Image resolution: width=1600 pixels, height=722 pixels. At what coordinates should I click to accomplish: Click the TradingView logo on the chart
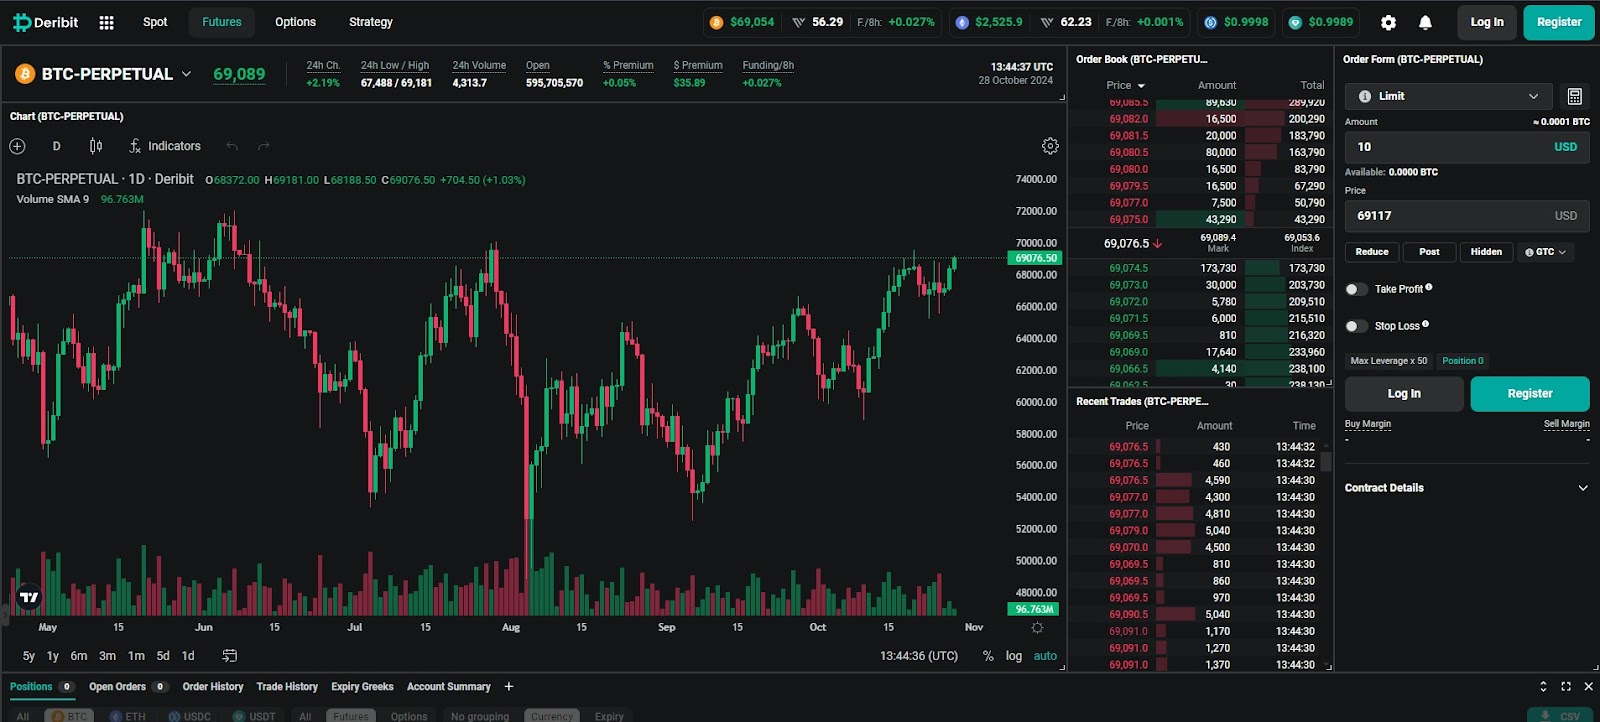point(29,597)
